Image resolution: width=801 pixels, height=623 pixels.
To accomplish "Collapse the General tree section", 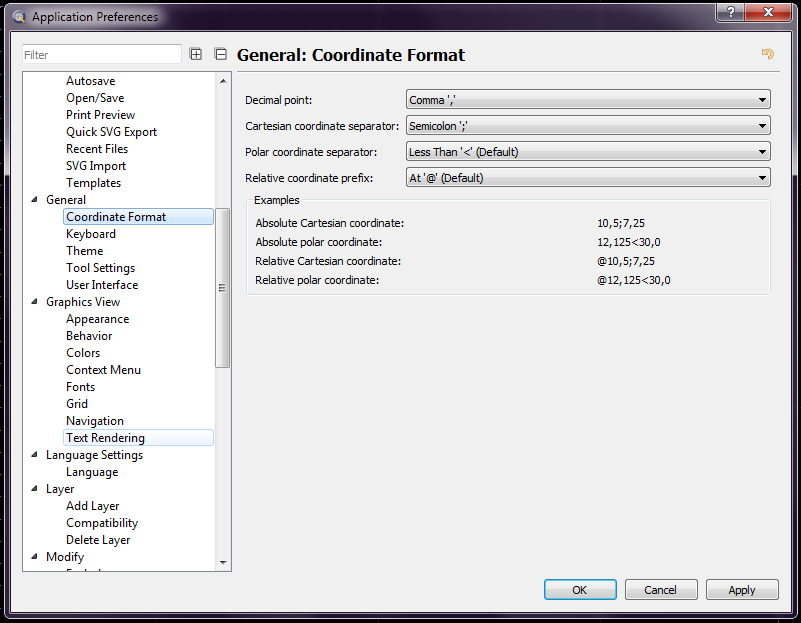I will point(36,200).
